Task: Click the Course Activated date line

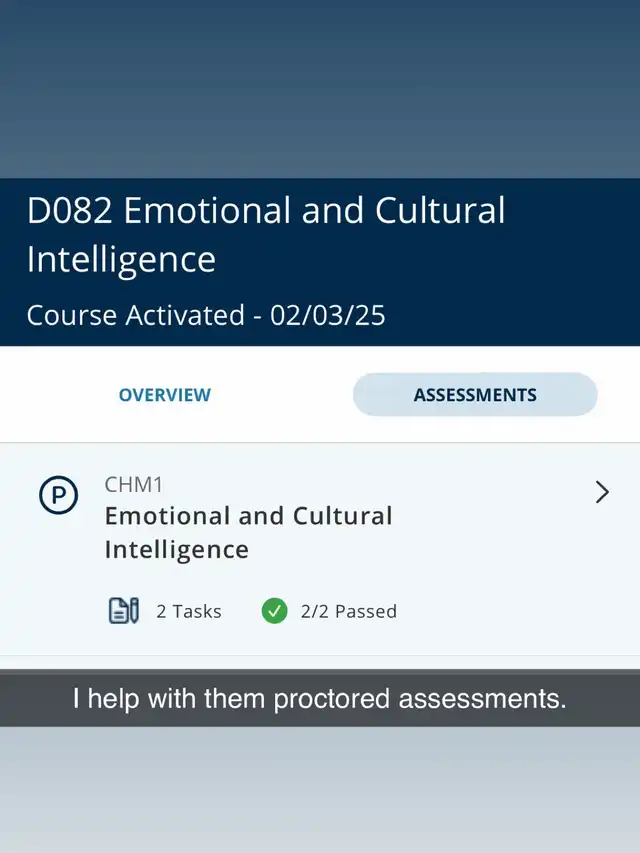Action: [x=206, y=315]
